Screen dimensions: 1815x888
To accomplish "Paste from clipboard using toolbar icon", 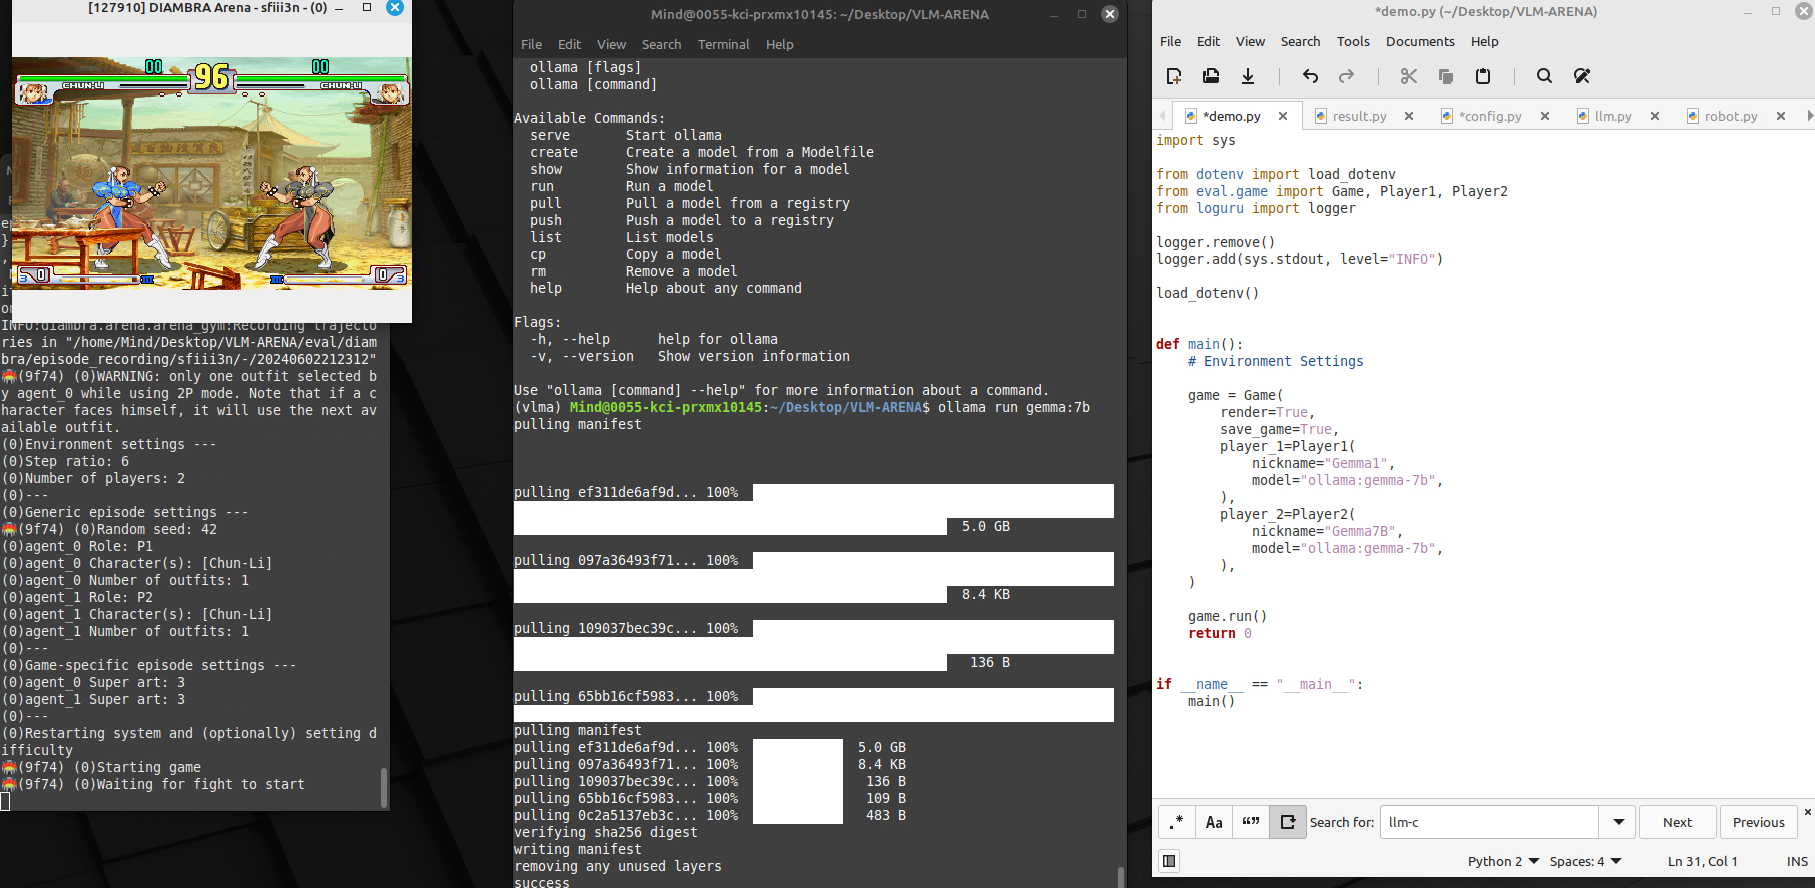I will pos(1483,76).
